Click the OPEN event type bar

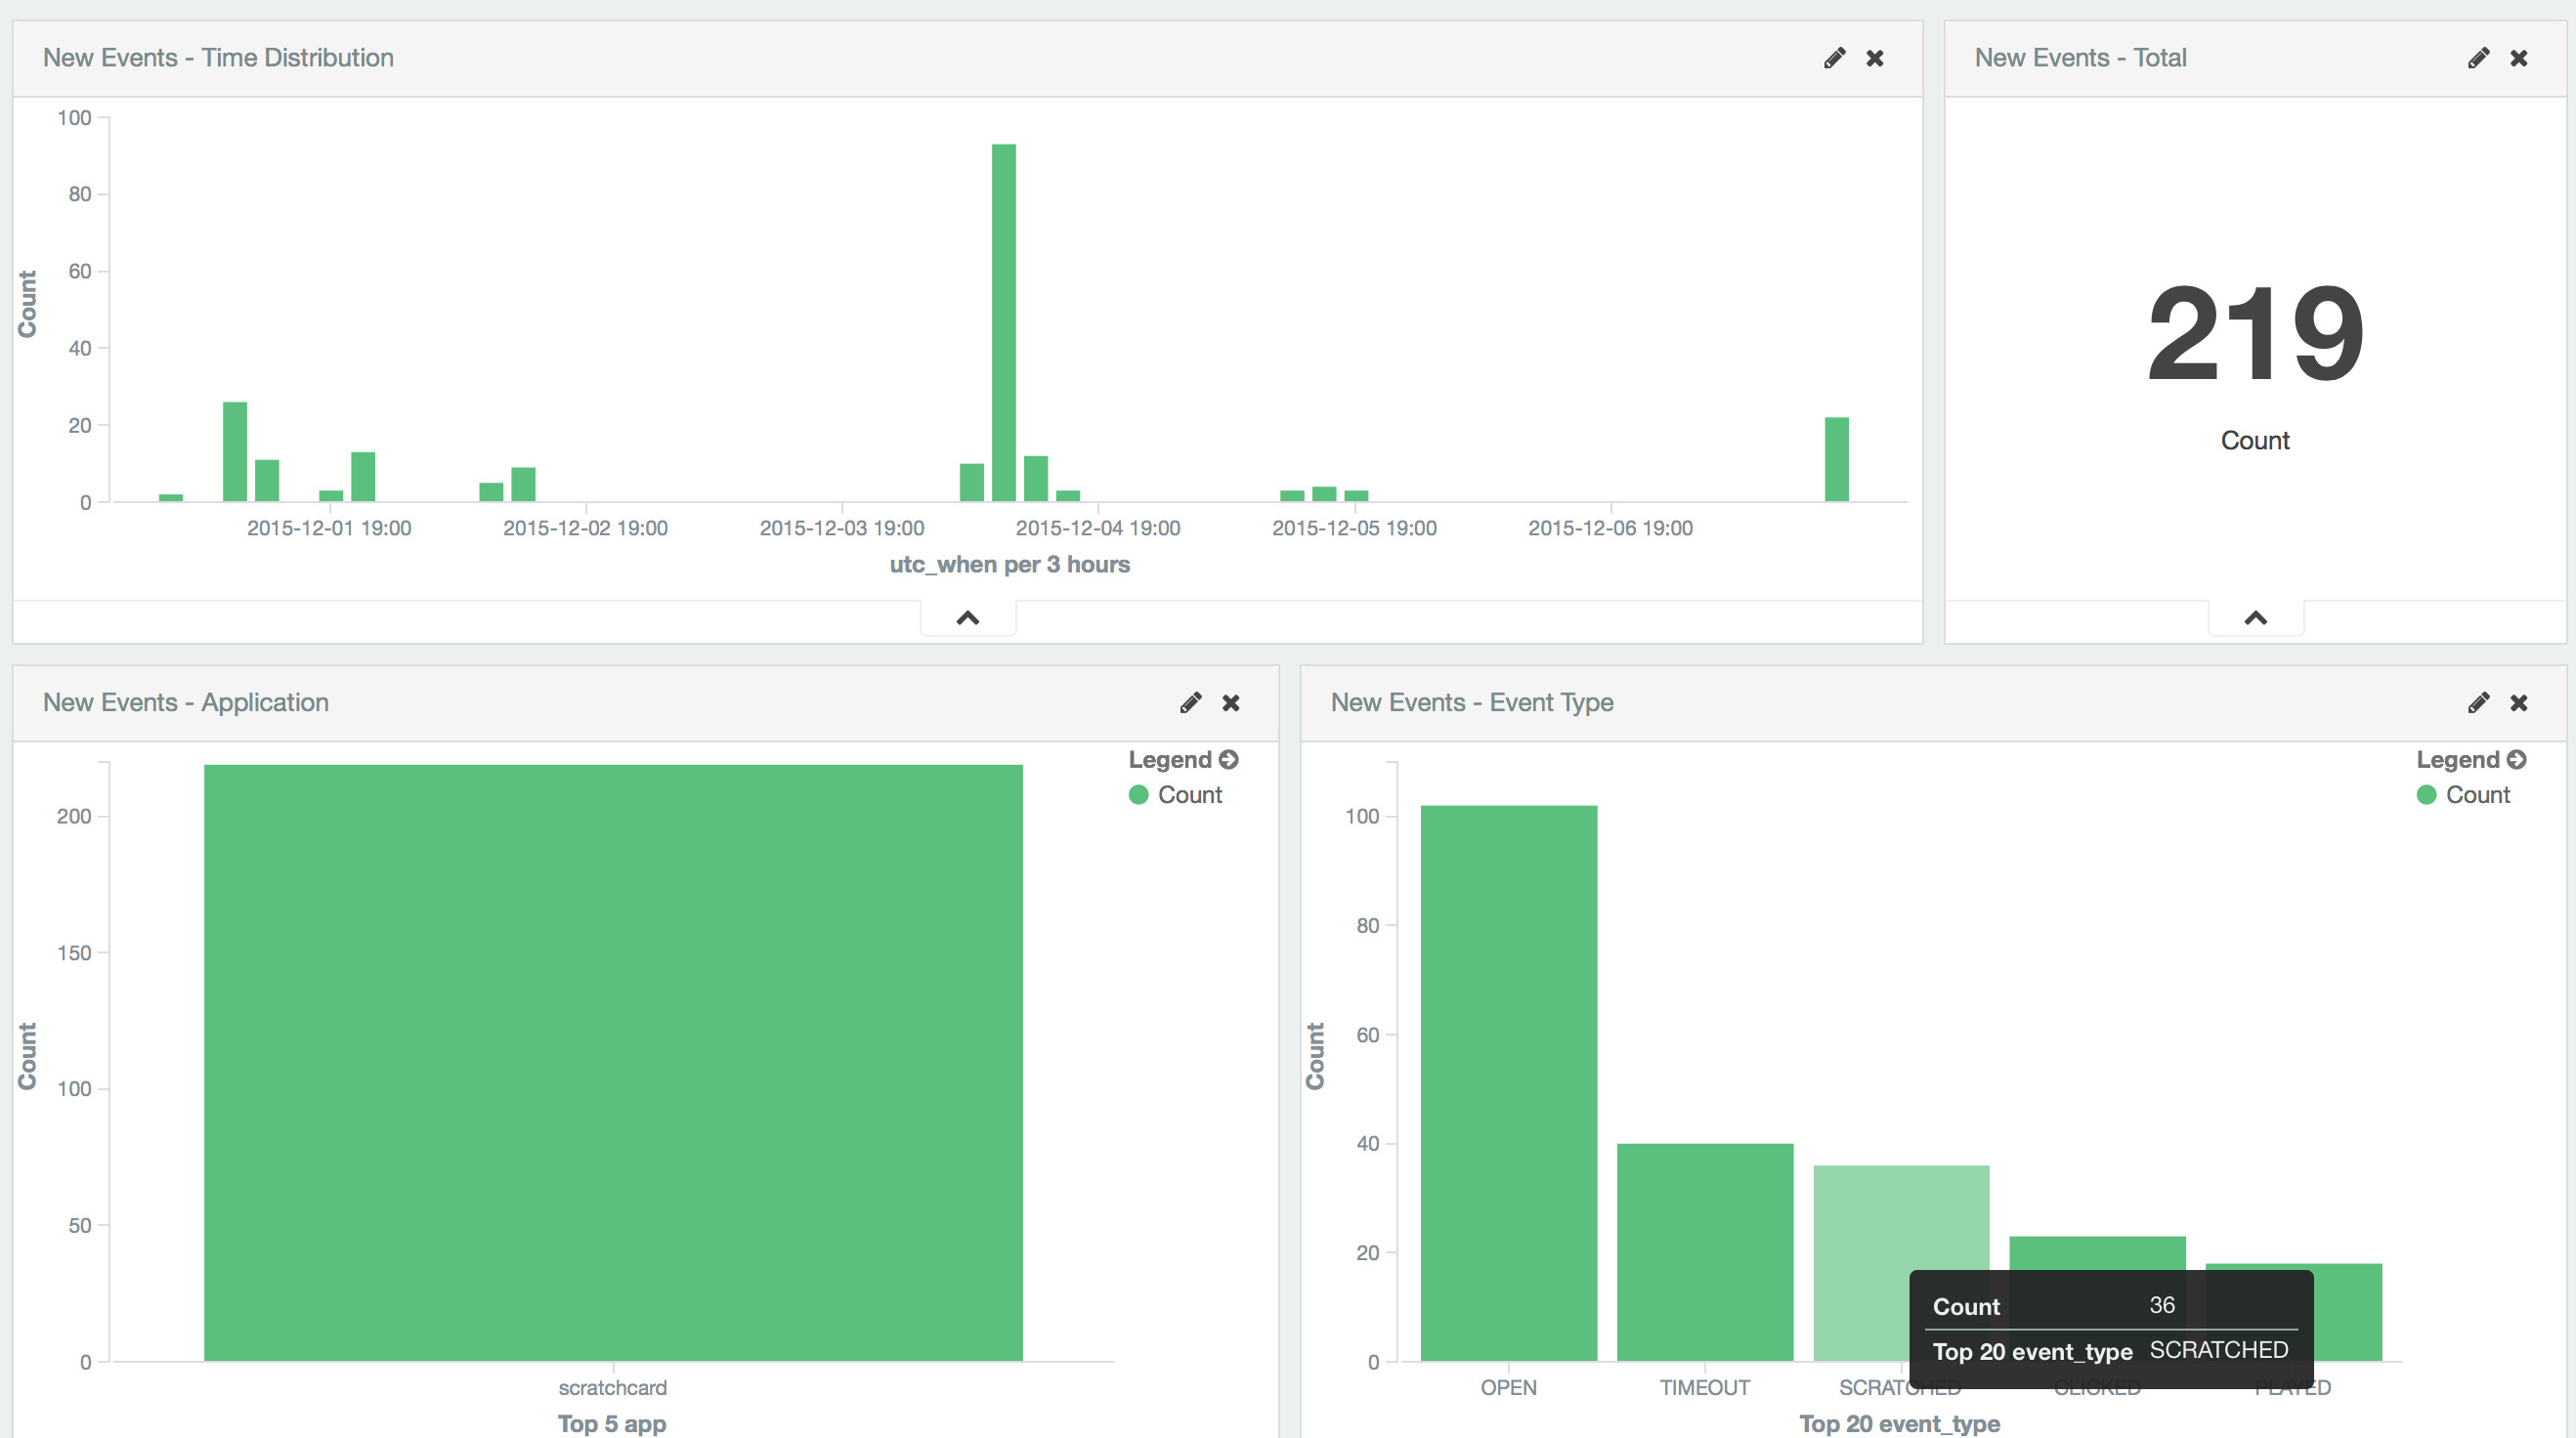pyautogui.click(x=1508, y=1082)
